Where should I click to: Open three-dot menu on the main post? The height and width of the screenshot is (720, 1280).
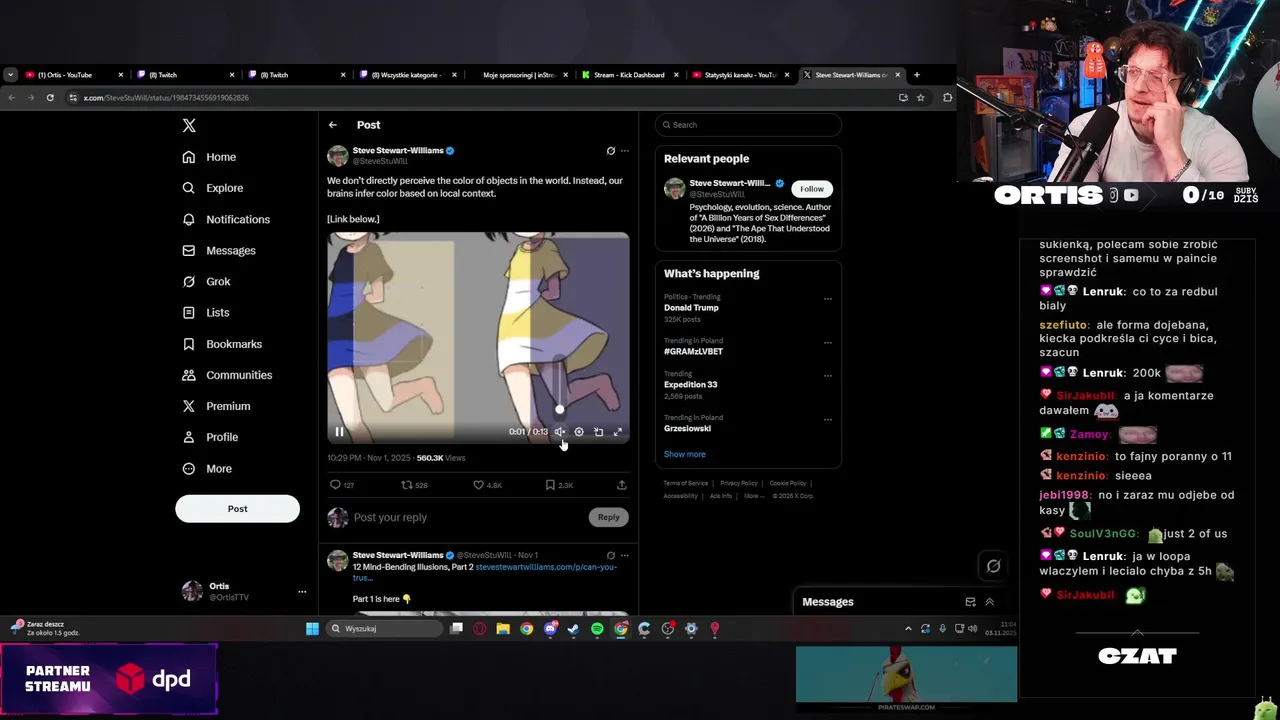(625, 151)
